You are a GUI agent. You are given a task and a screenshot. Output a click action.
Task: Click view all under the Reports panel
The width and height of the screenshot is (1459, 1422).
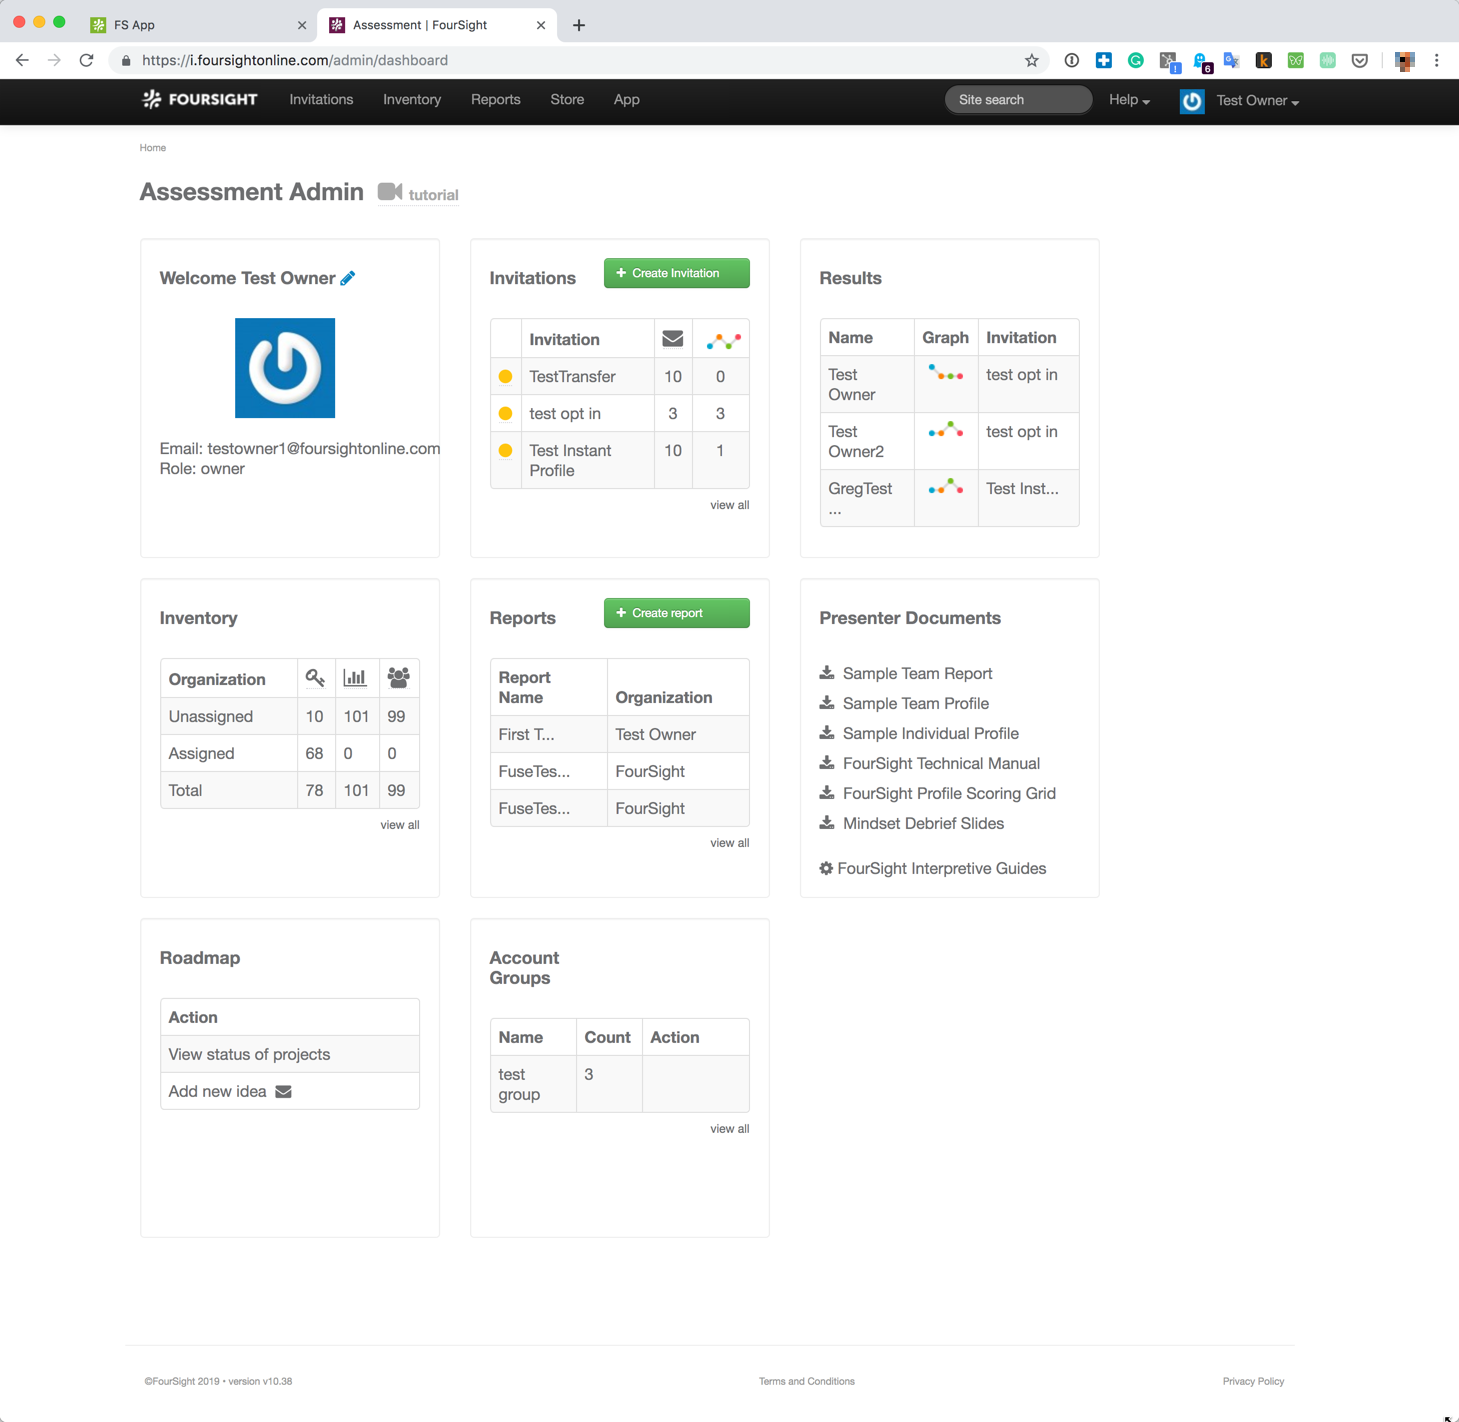click(x=729, y=842)
